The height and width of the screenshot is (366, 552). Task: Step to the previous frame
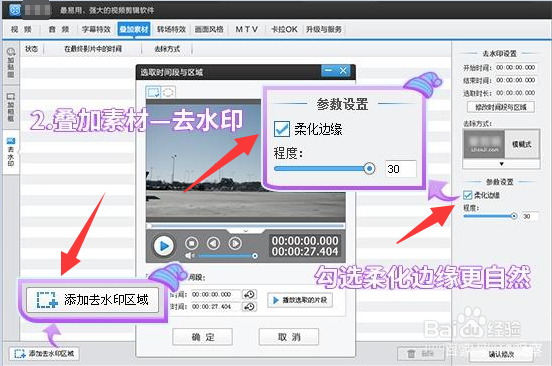[213, 243]
